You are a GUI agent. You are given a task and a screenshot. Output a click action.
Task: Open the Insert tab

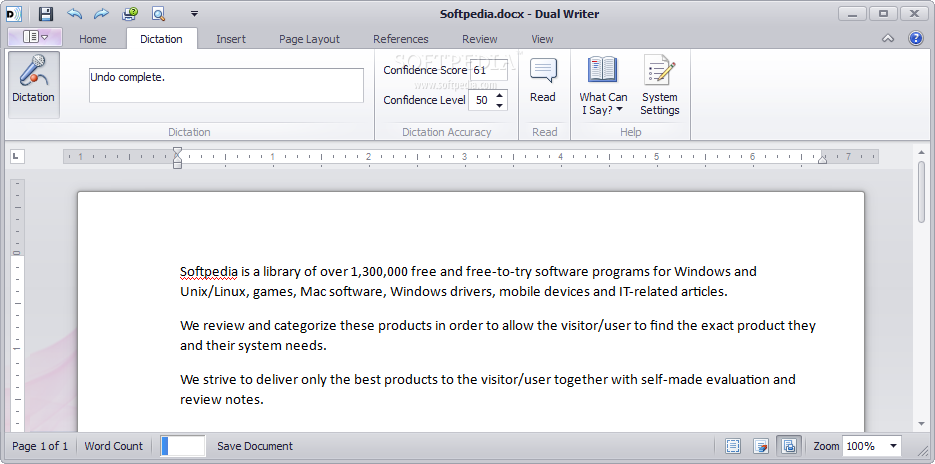point(231,39)
